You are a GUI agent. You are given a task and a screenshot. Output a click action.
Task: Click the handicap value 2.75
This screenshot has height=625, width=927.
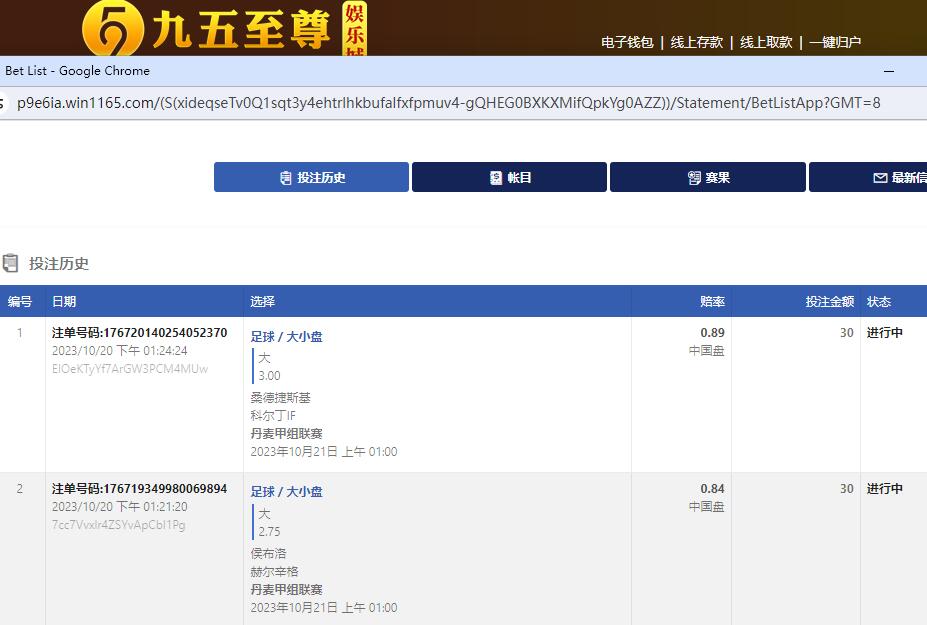270,532
